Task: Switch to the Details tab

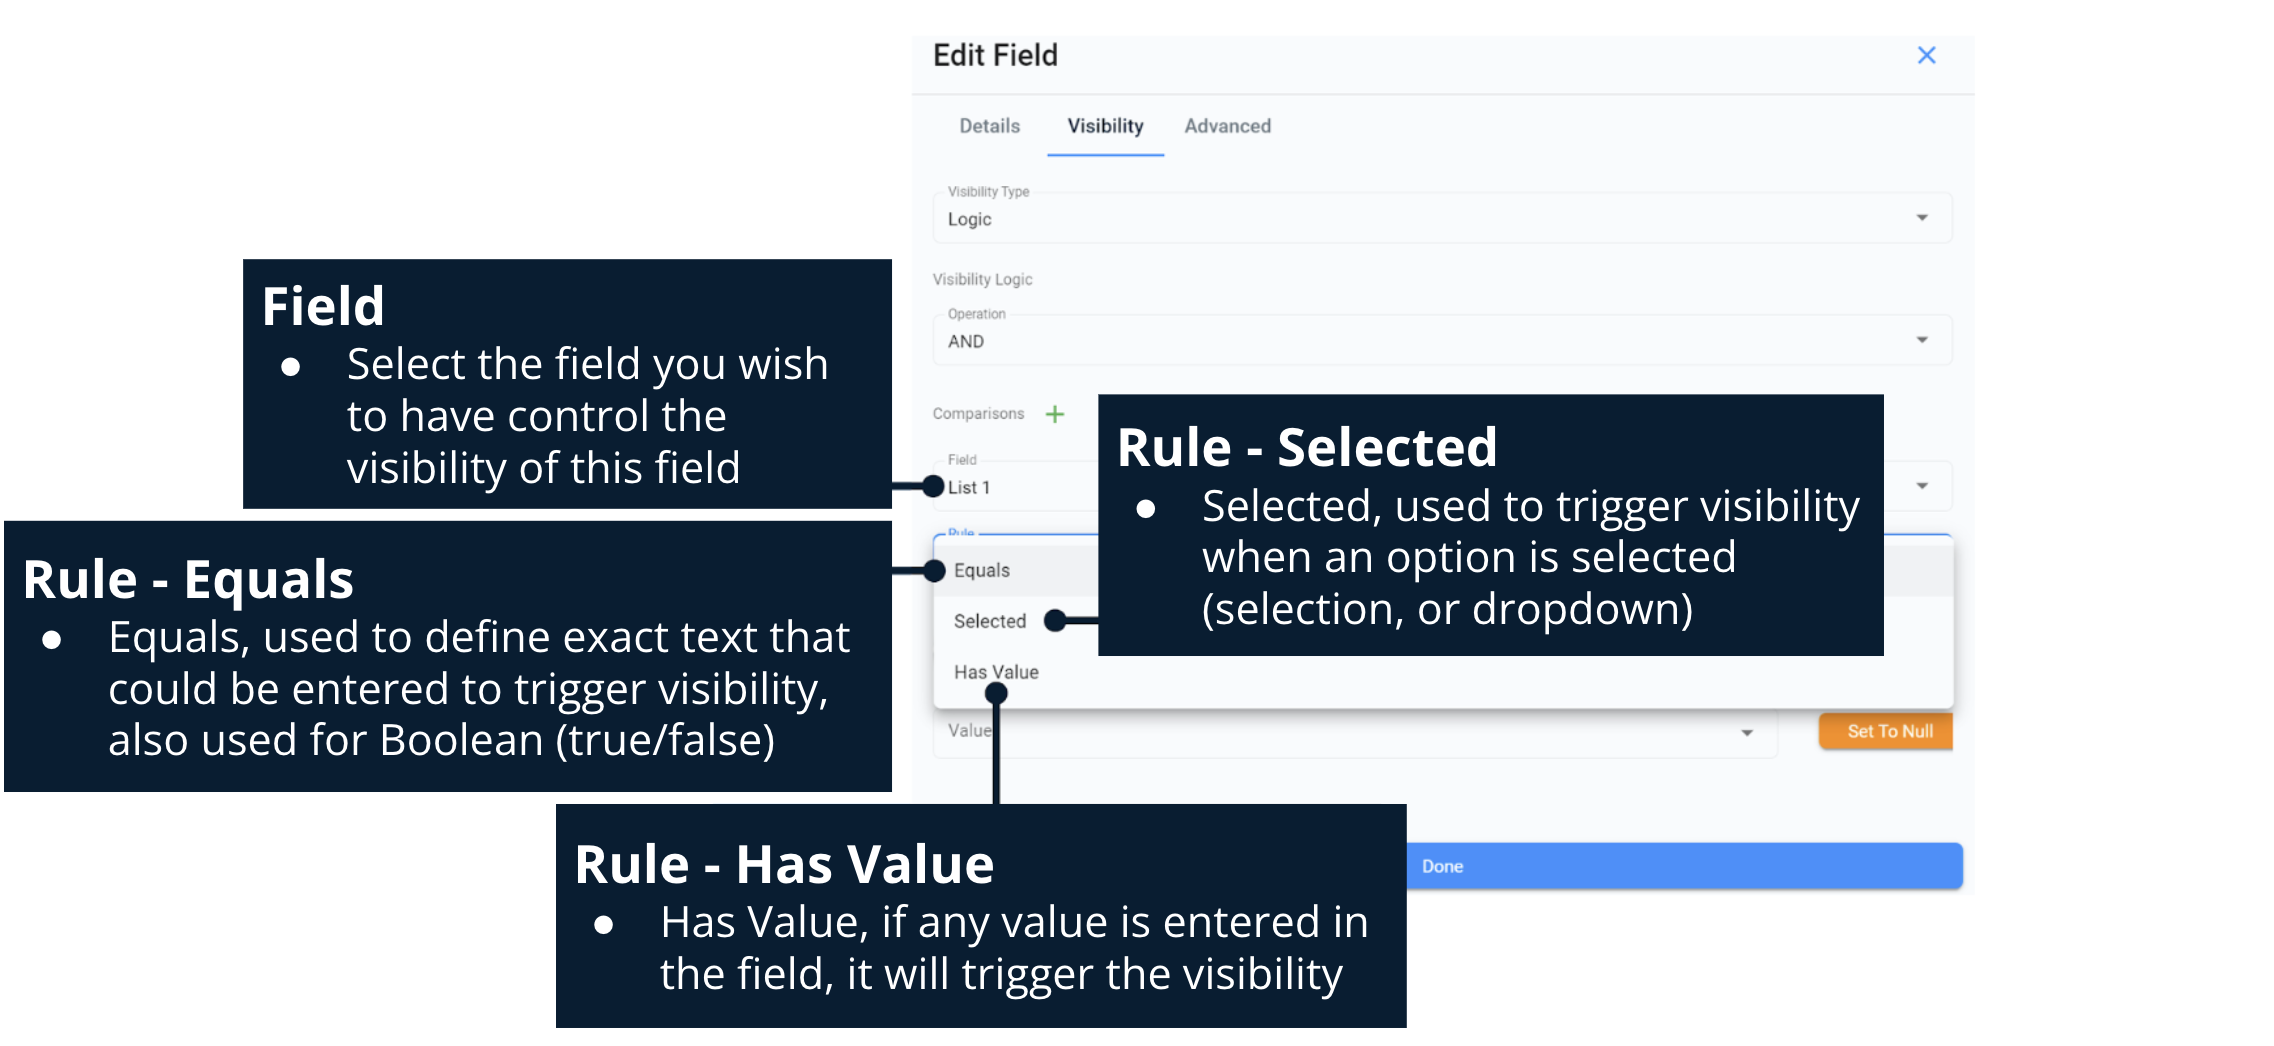Action: pyautogui.click(x=989, y=126)
